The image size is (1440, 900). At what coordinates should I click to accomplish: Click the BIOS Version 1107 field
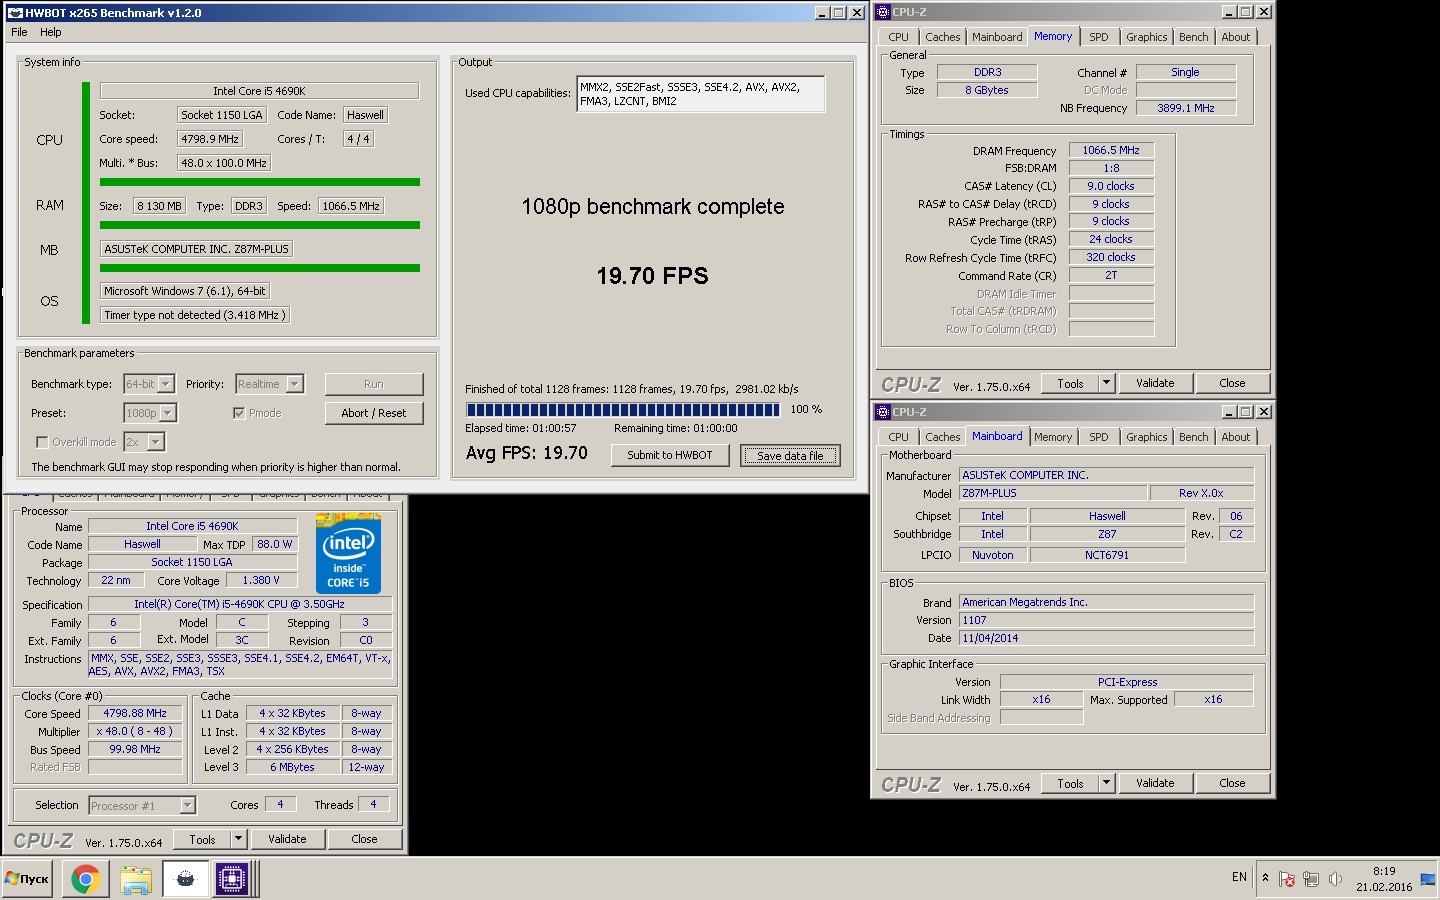pyautogui.click(x=1107, y=620)
